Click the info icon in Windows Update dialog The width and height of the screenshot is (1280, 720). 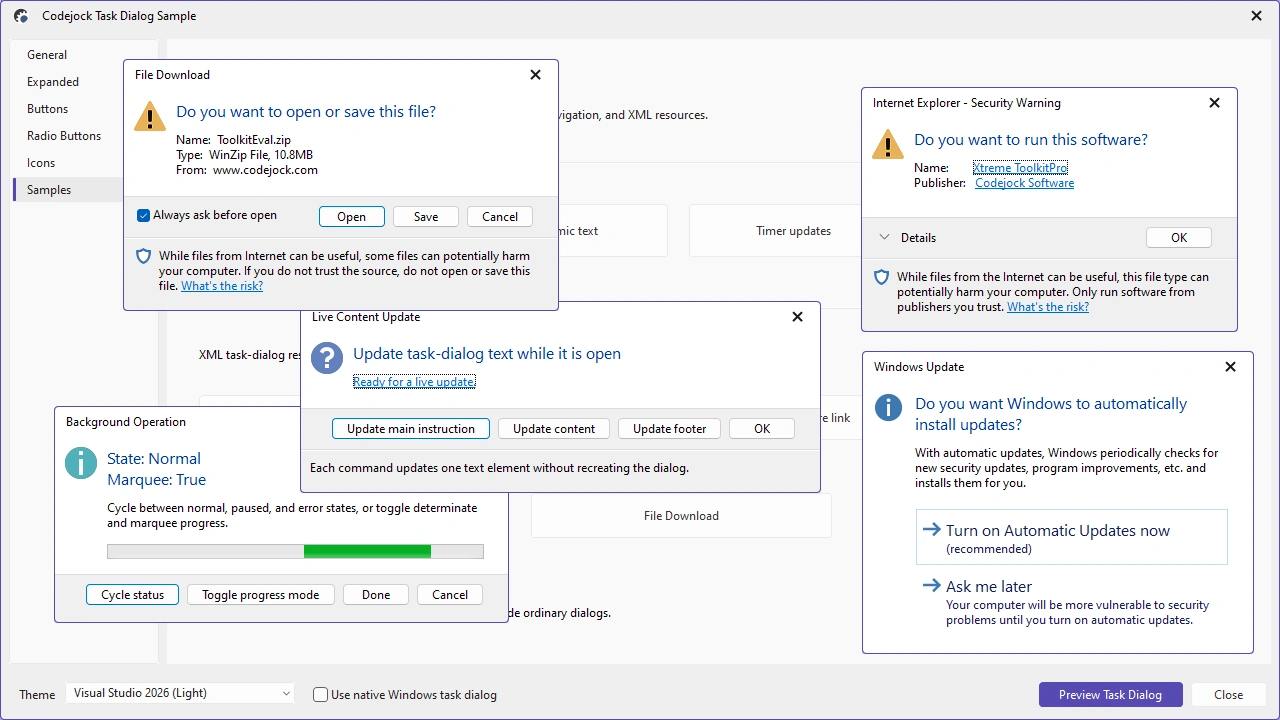(889, 408)
